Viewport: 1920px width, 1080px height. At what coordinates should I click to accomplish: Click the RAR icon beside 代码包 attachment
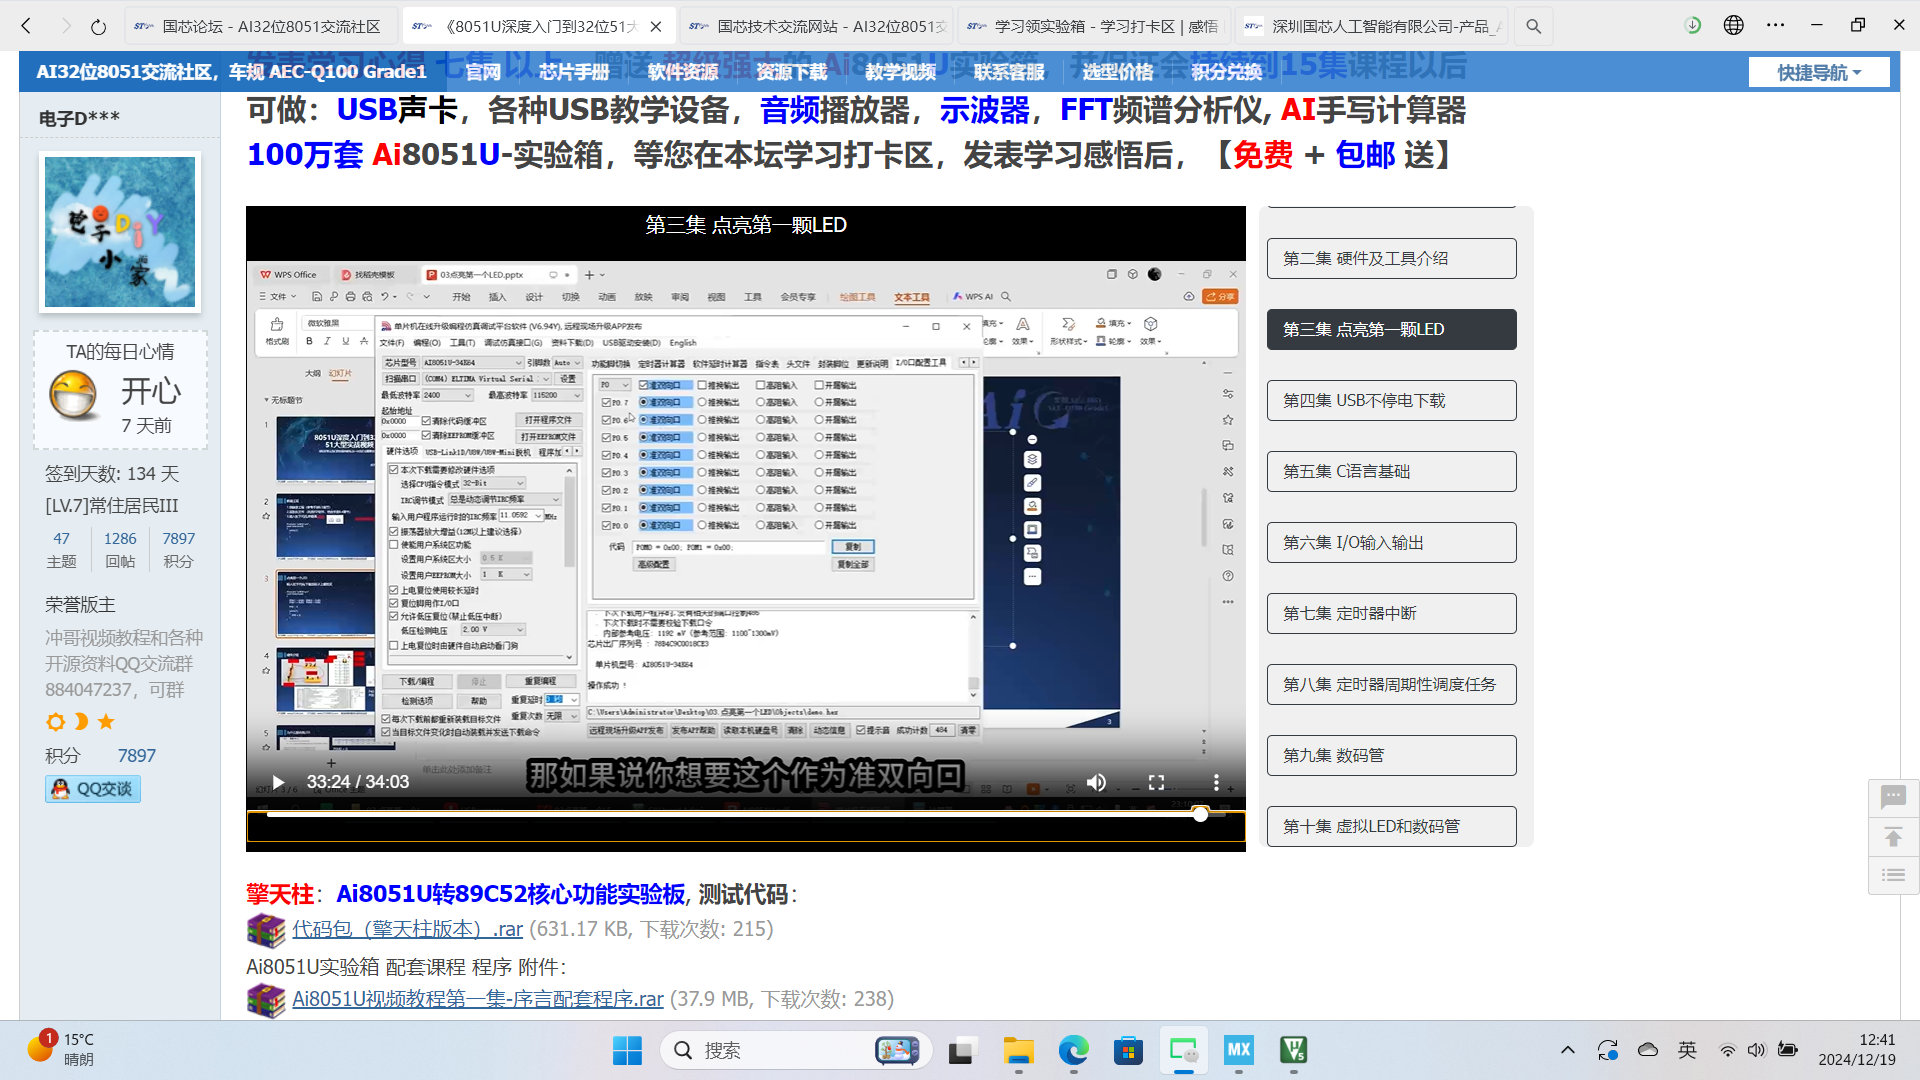coord(266,930)
